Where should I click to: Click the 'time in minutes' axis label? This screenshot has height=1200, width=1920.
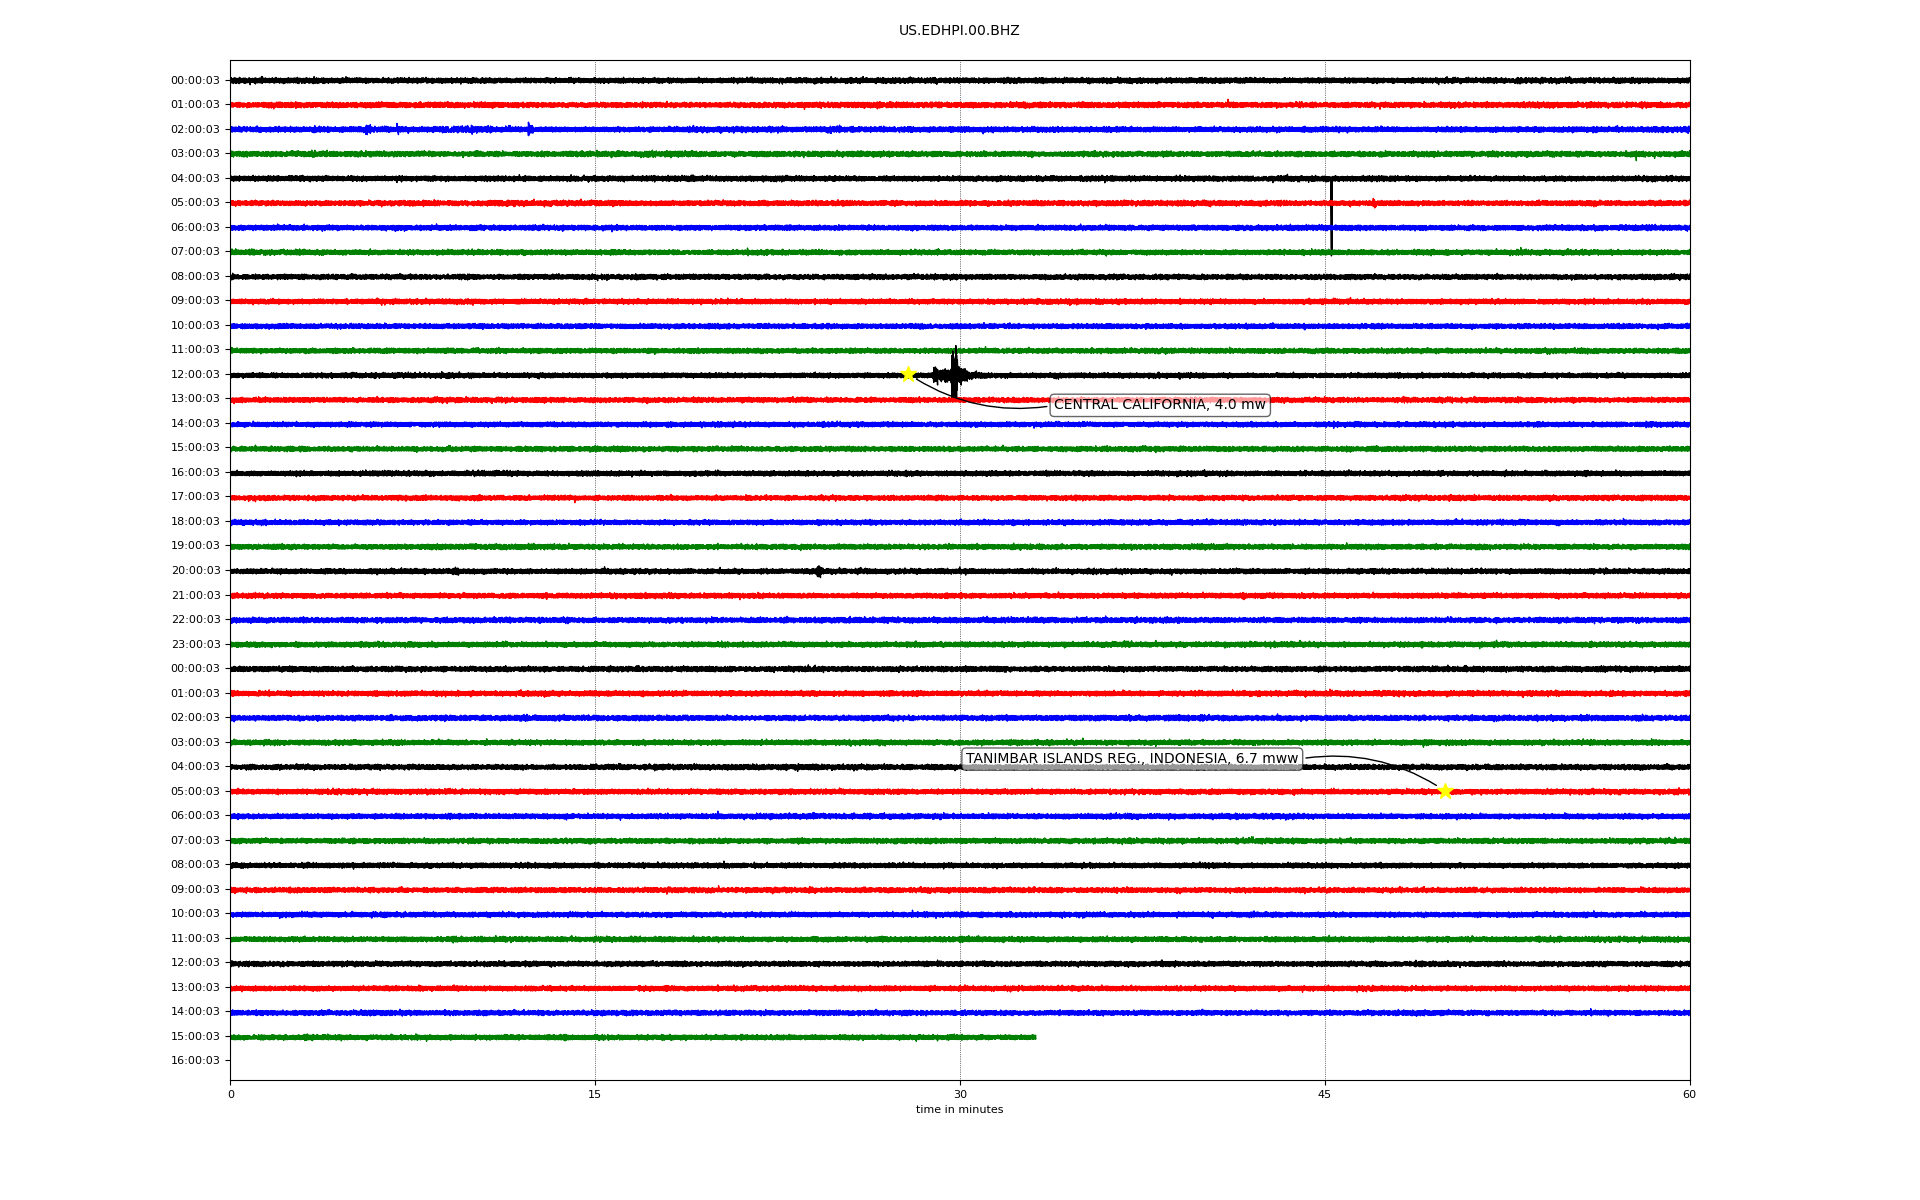pyautogui.click(x=959, y=1110)
